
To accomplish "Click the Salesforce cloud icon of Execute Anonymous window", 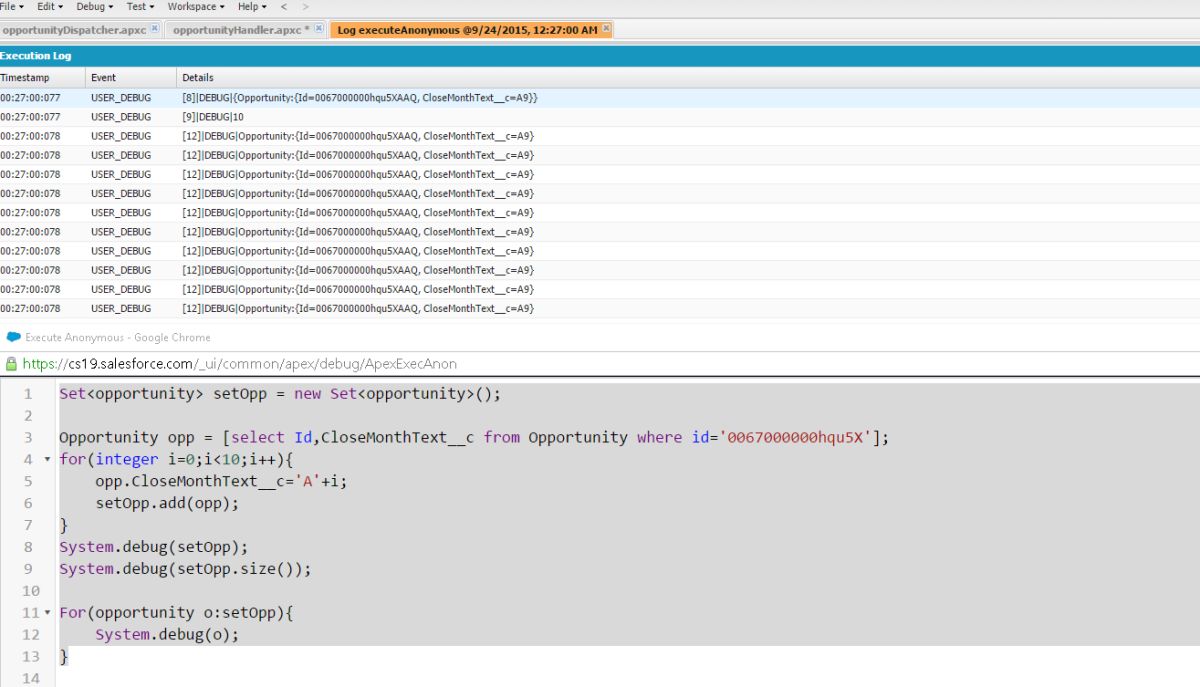I will 14,337.
